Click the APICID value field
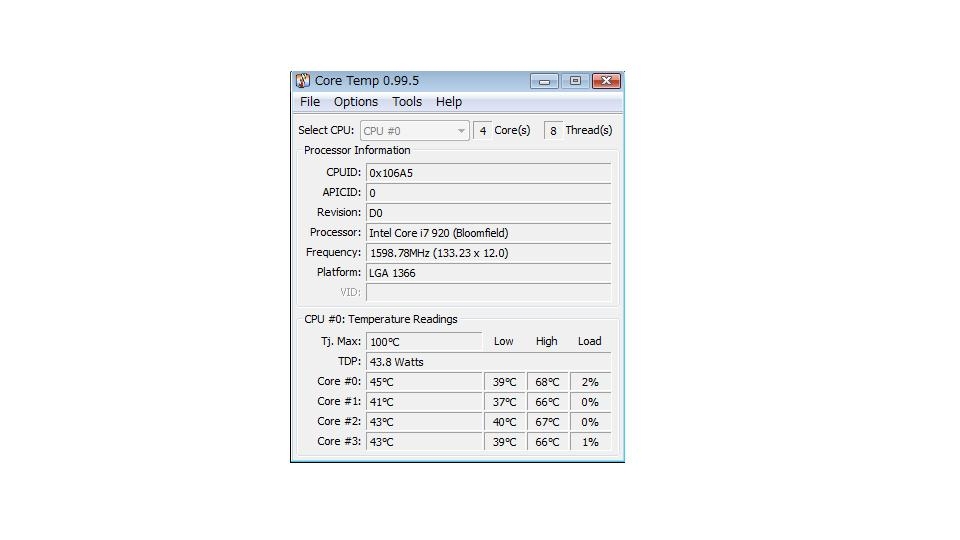The width and height of the screenshot is (960, 540). [x=488, y=193]
